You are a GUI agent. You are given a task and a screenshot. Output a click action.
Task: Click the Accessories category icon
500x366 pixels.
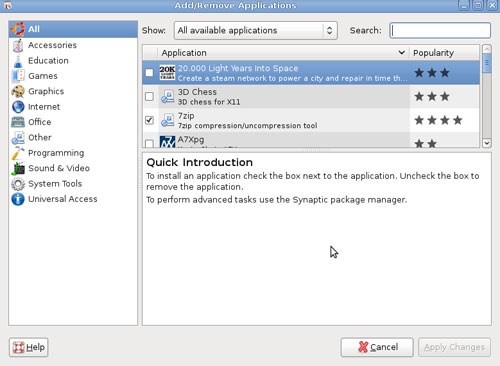tap(18, 45)
